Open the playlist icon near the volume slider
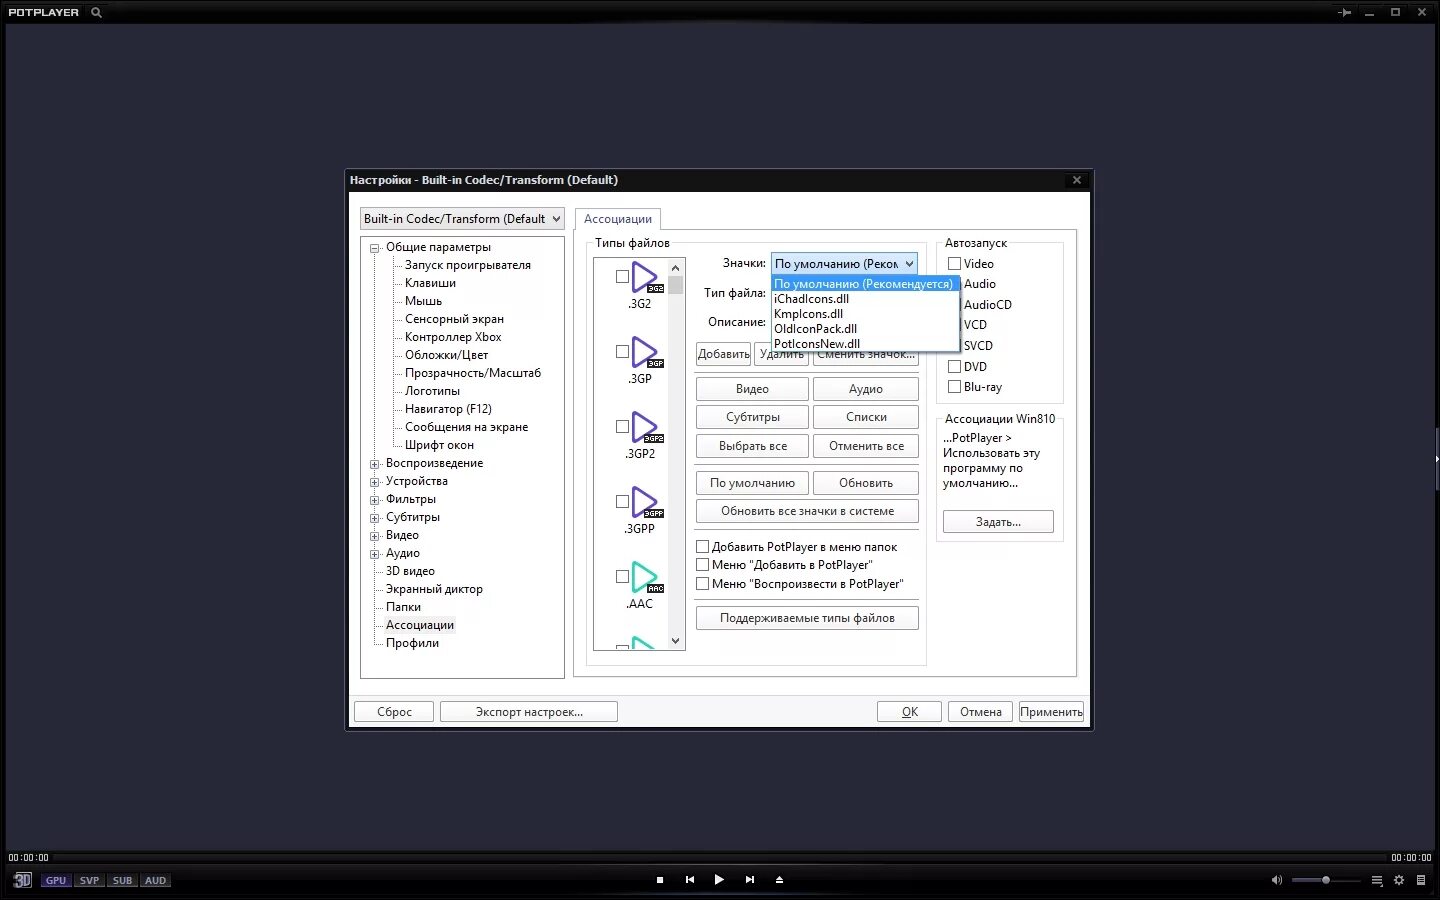 coord(1377,880)
